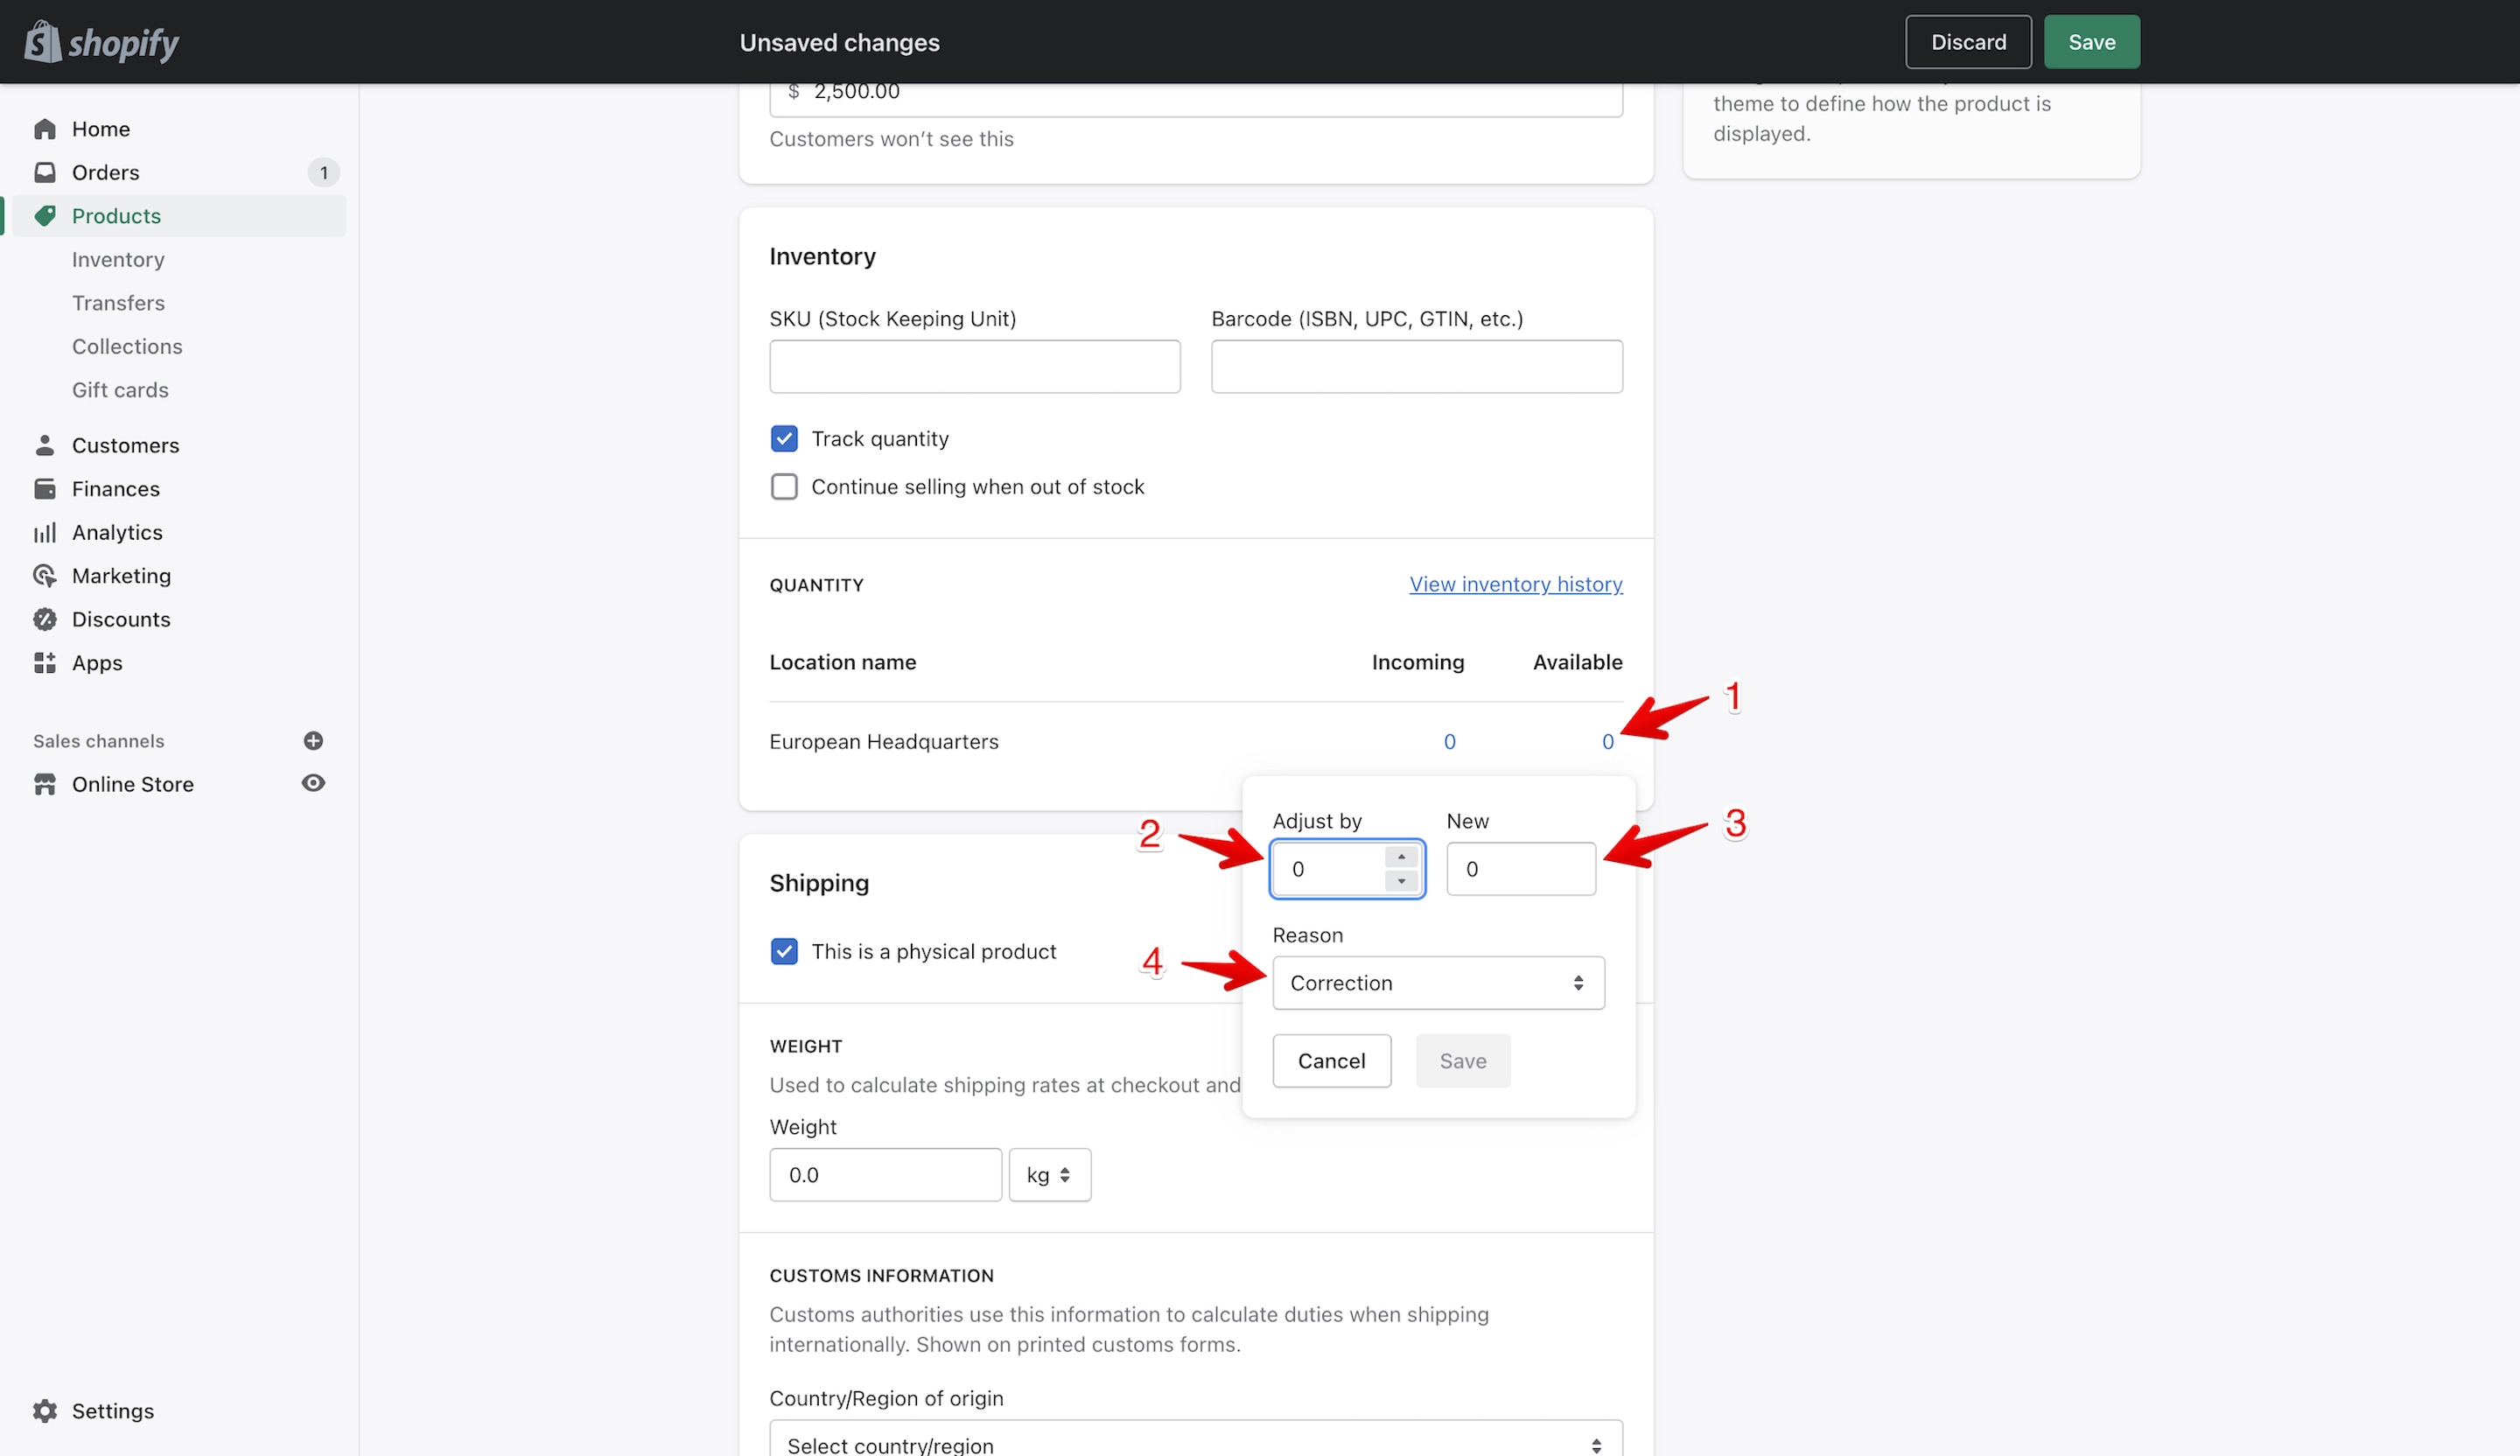2520x1456 pixels.
Task: Click the green Save button in top bar
Action: click(2091, 42)
